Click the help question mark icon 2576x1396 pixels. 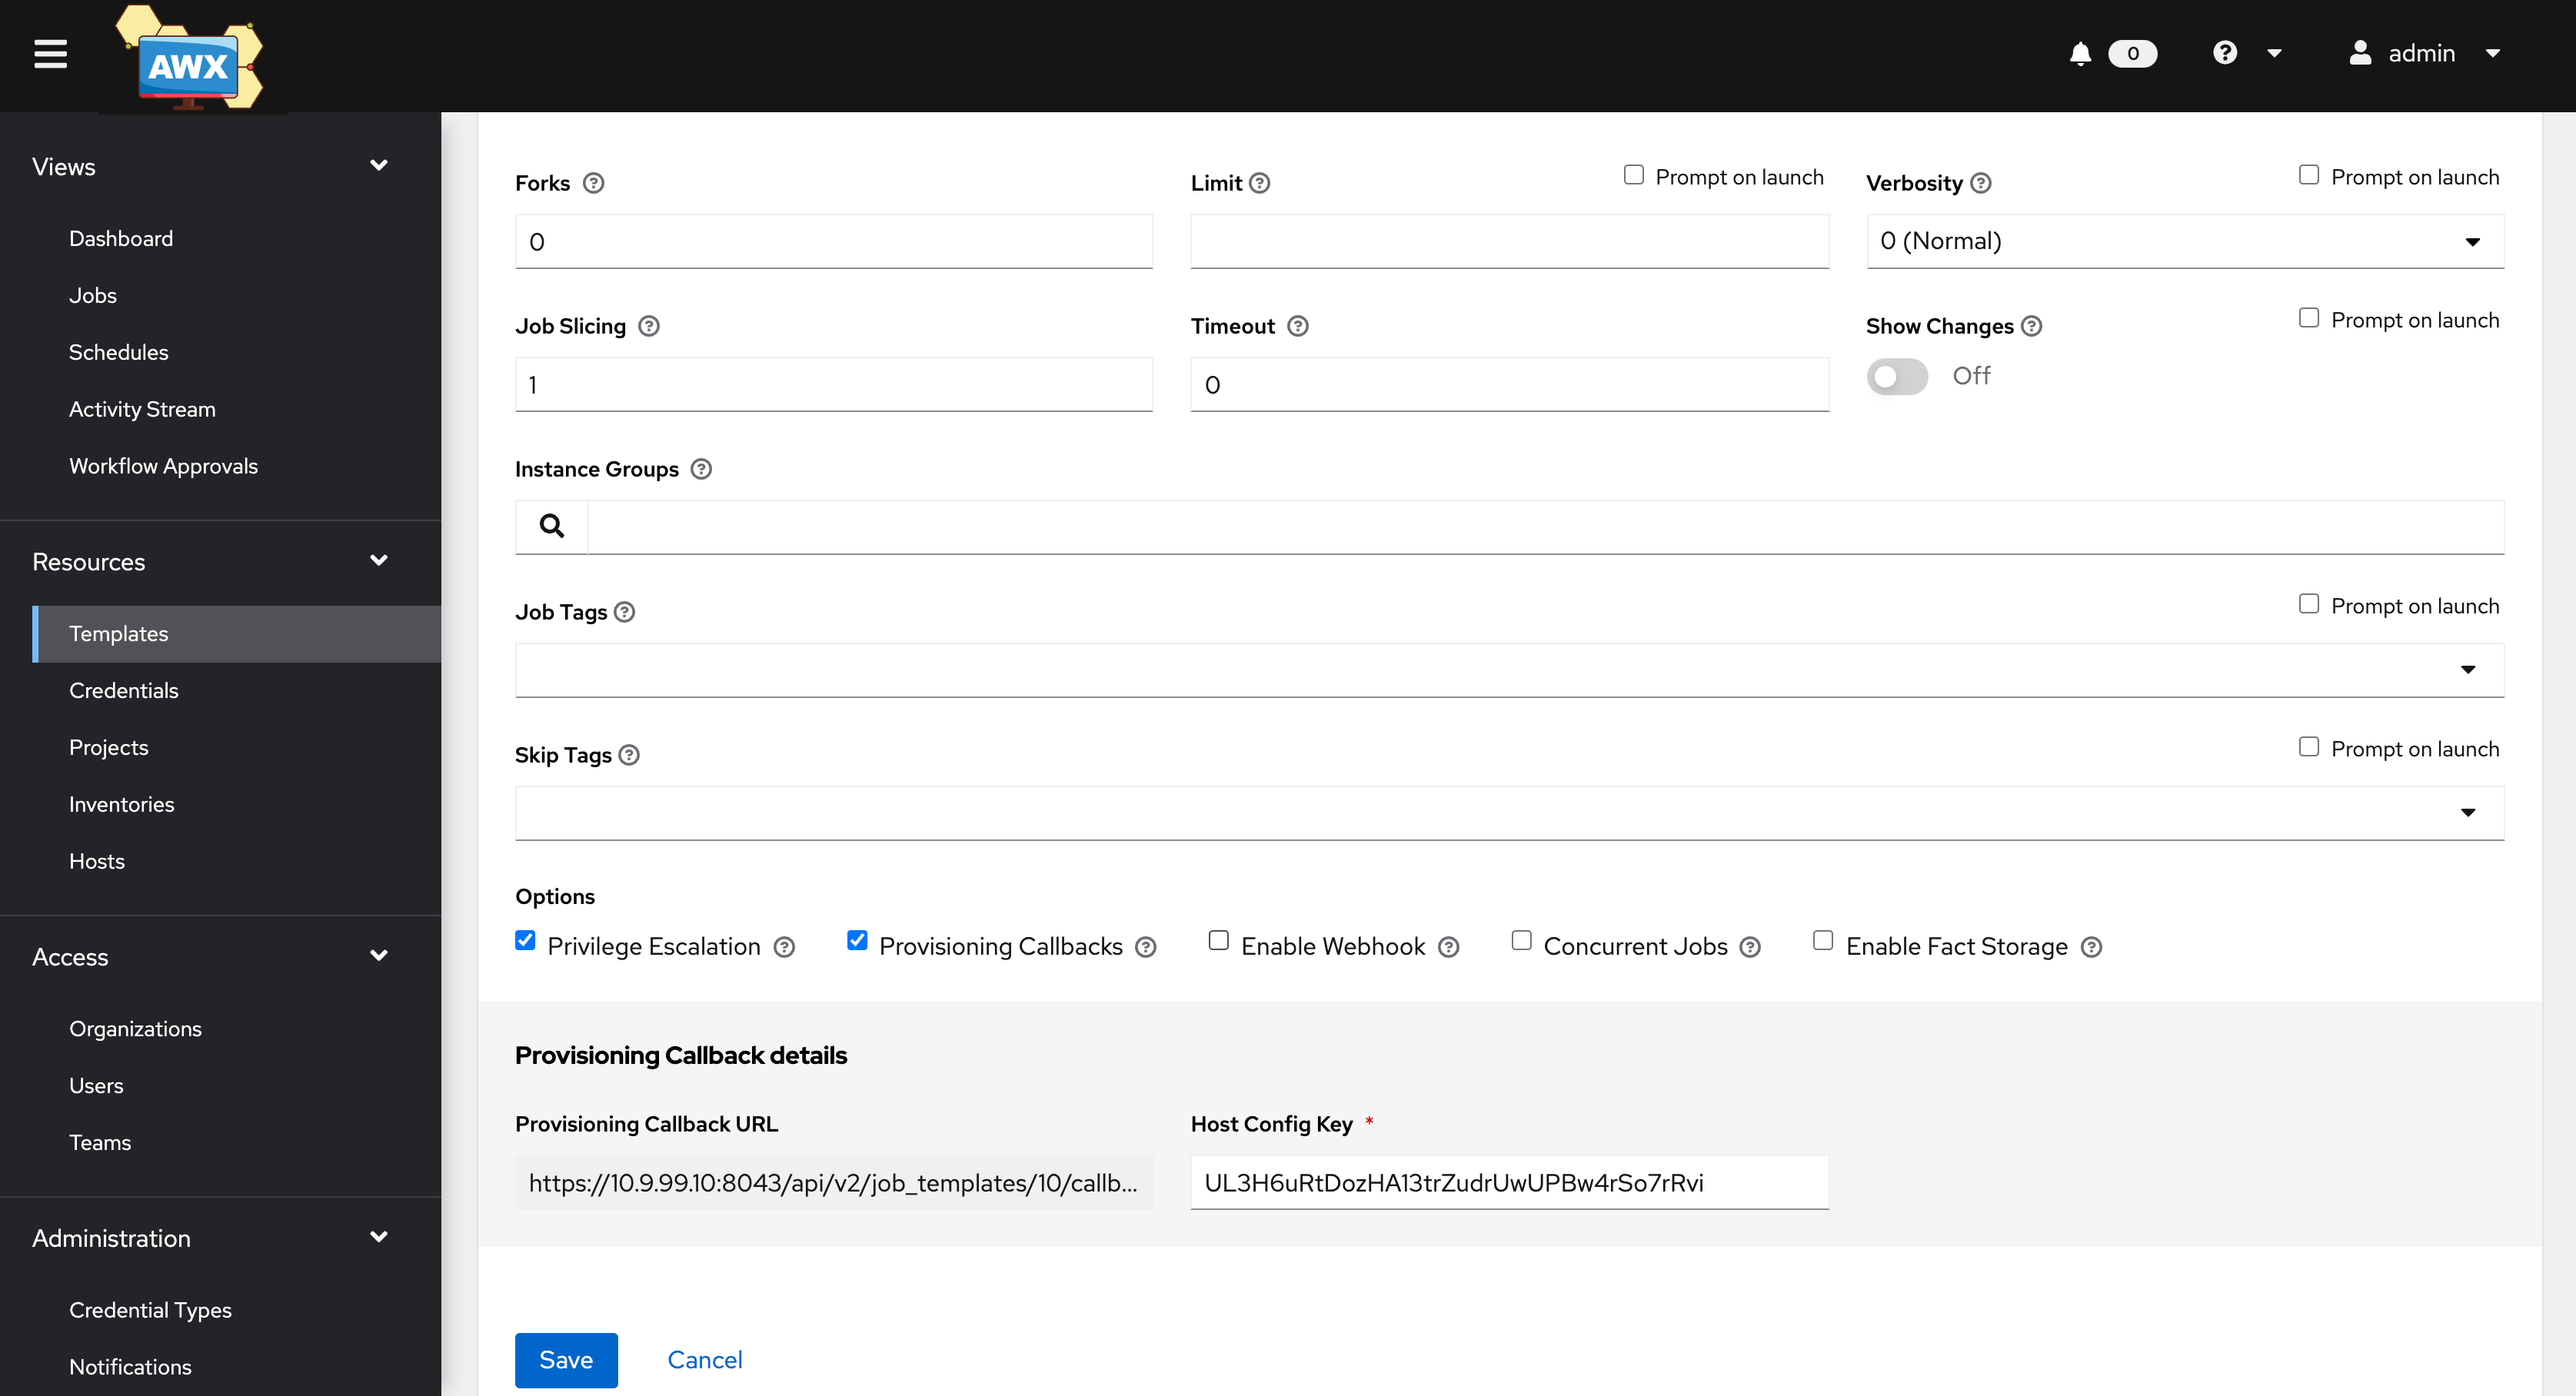pyautogui.click(x=2225, y=52)
